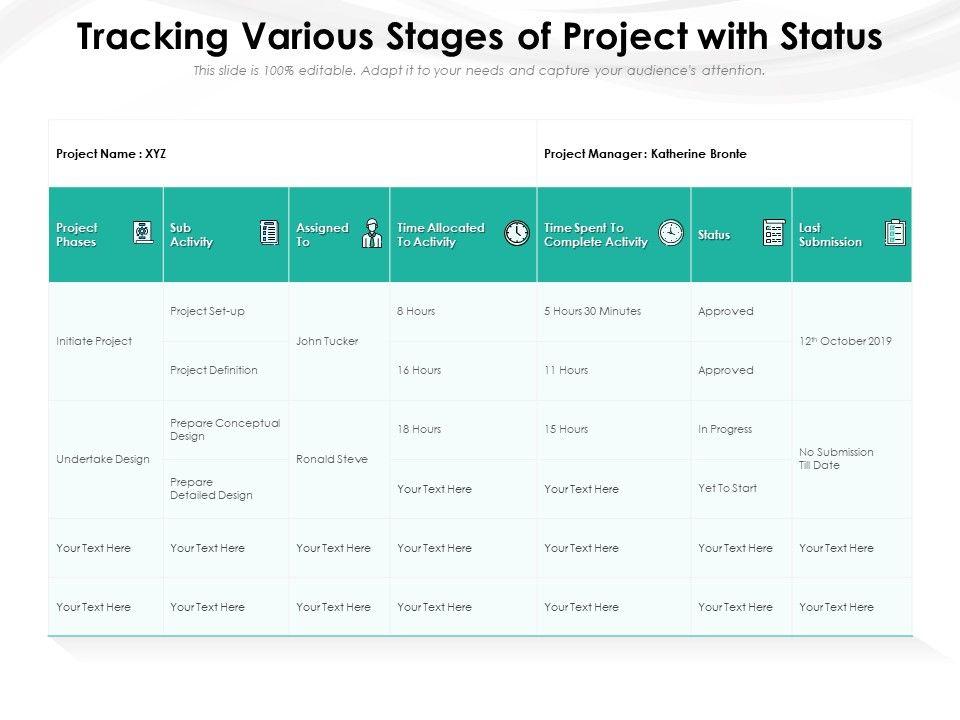The image size is (960, 720).
Task: Select the slide title text
Action: point(479,38)
